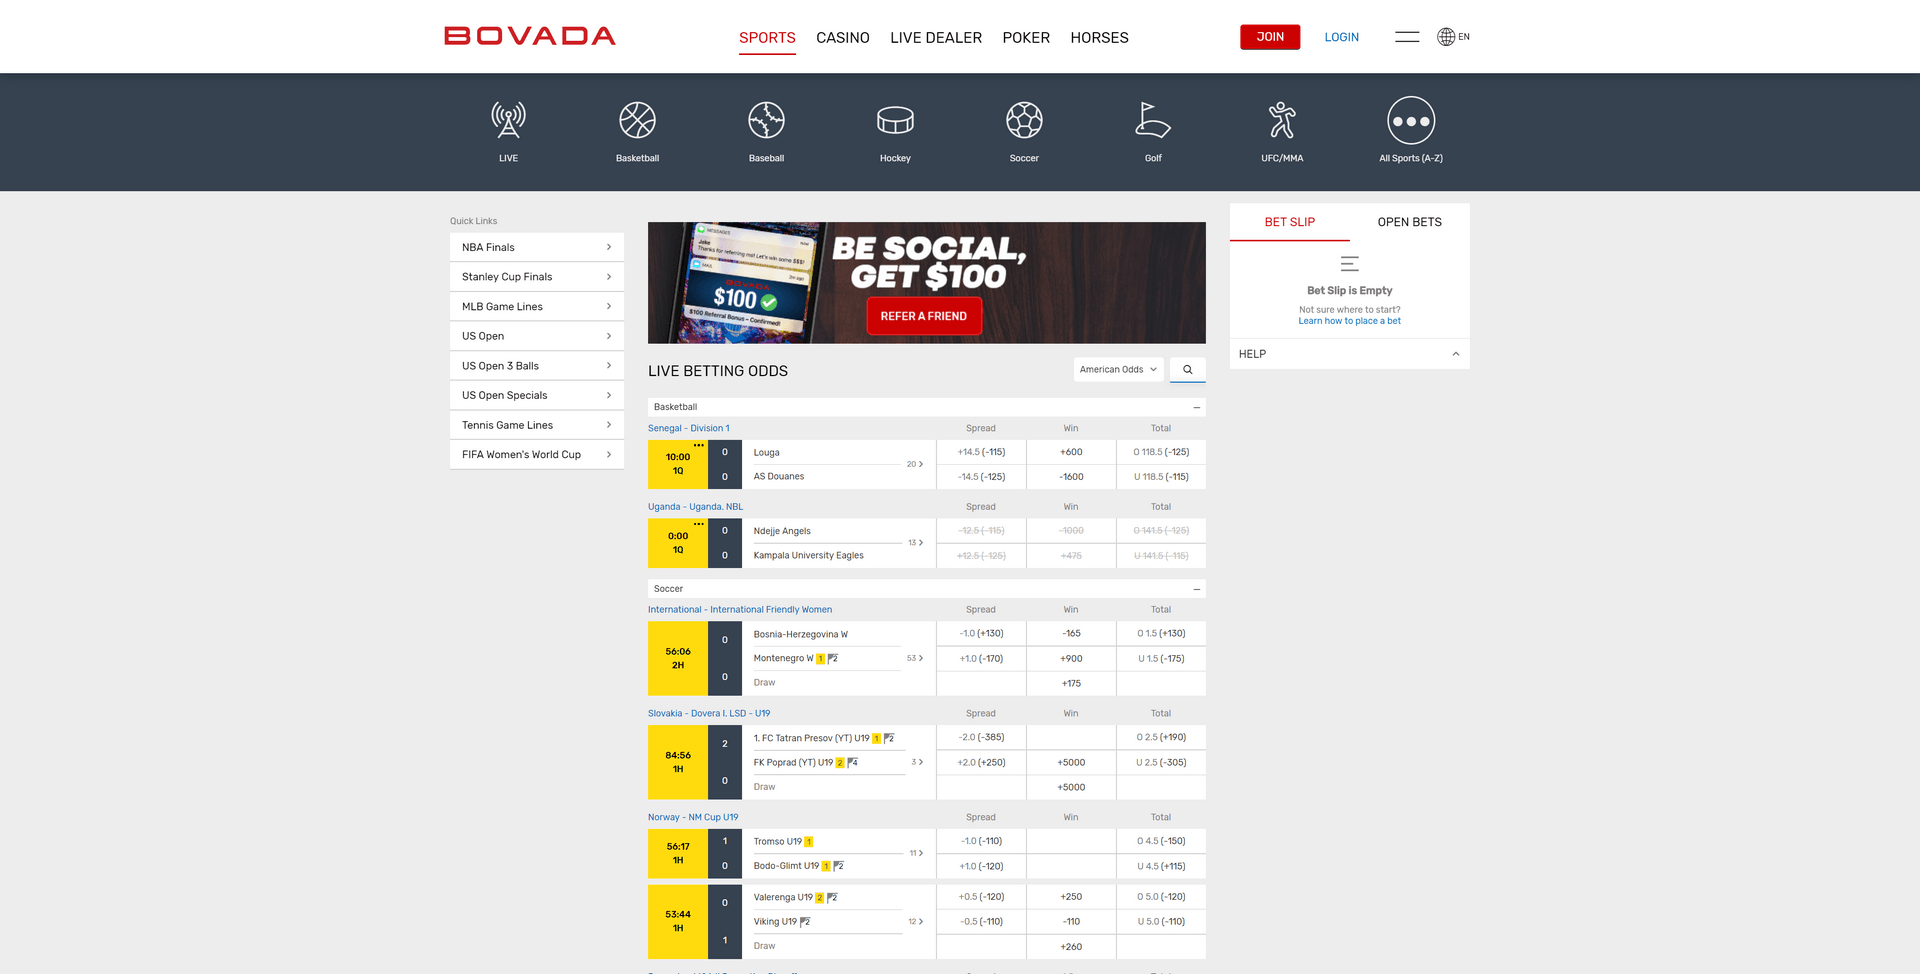Open Learn how to place a bet
This screenshot has height=974, width=1920.
tap(1350, 321)
